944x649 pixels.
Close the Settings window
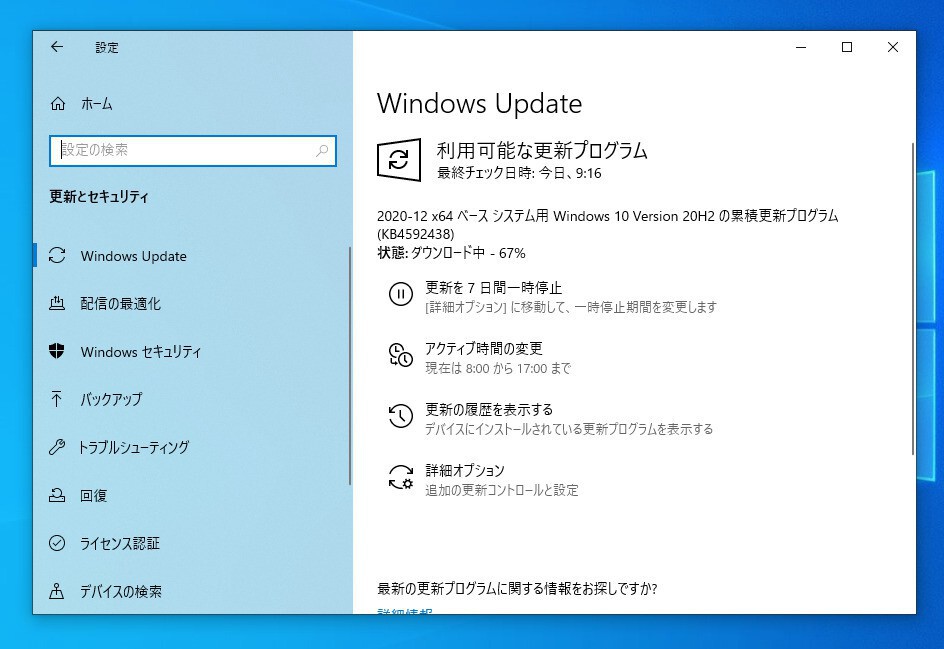click(x=893, y=47)
